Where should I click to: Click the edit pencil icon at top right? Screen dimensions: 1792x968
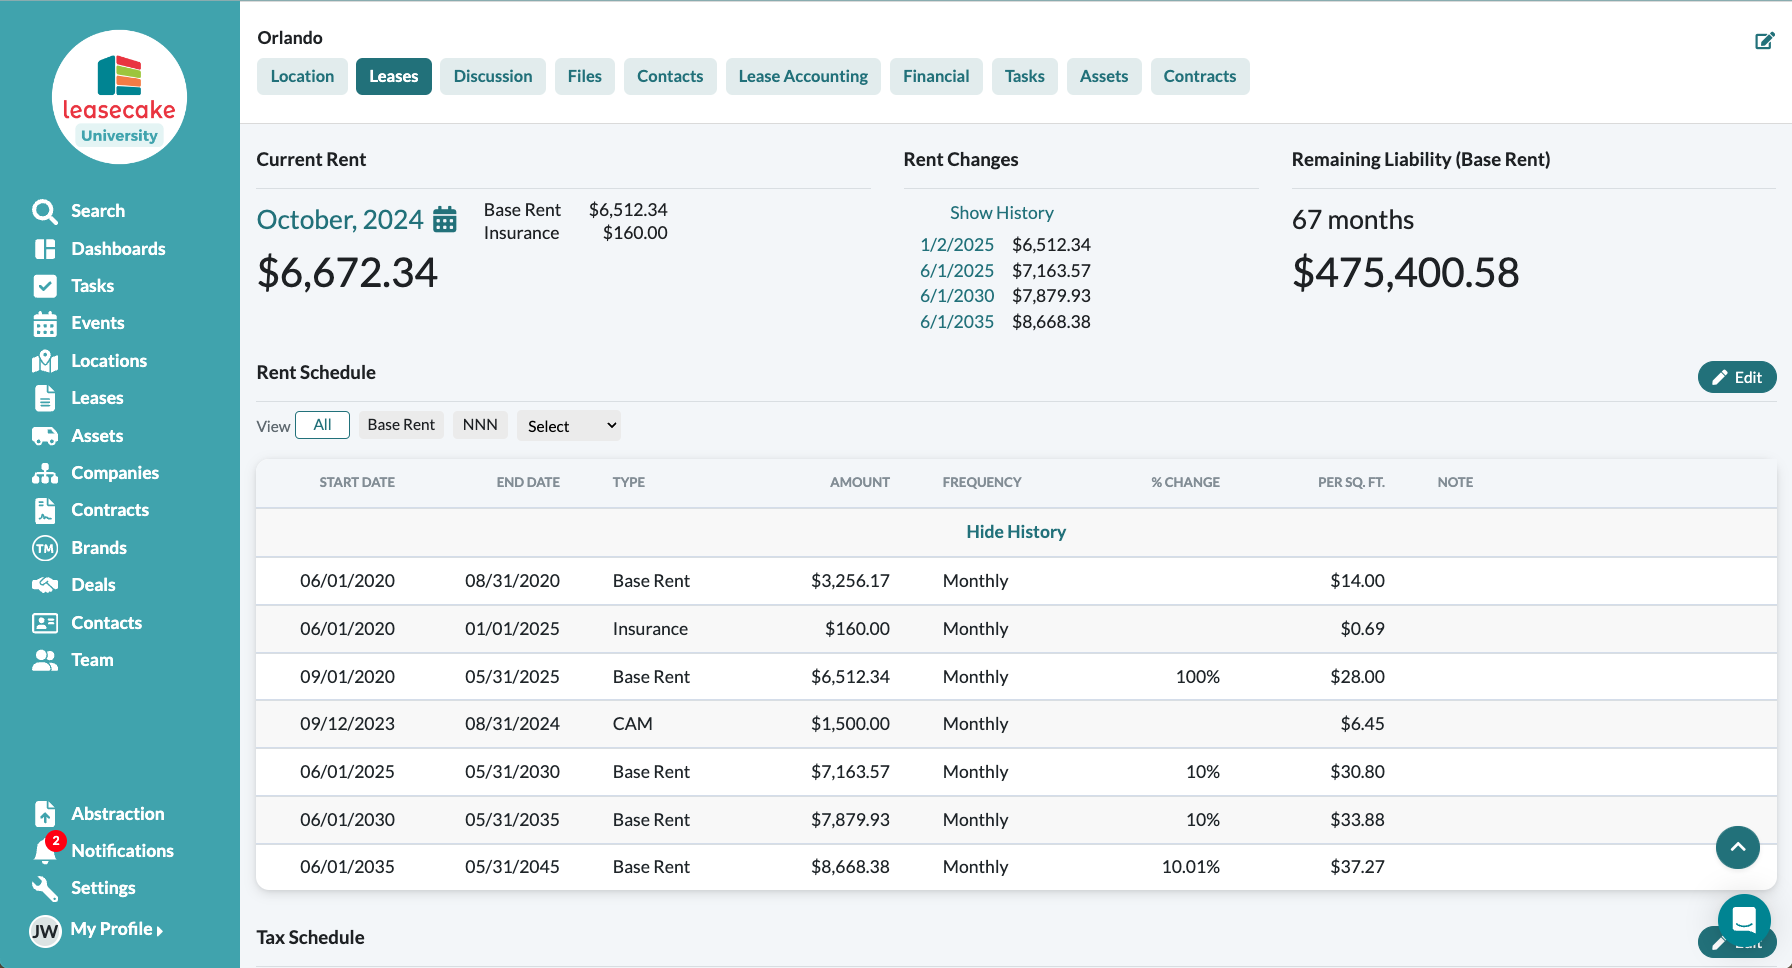[x=1764, y=41]
